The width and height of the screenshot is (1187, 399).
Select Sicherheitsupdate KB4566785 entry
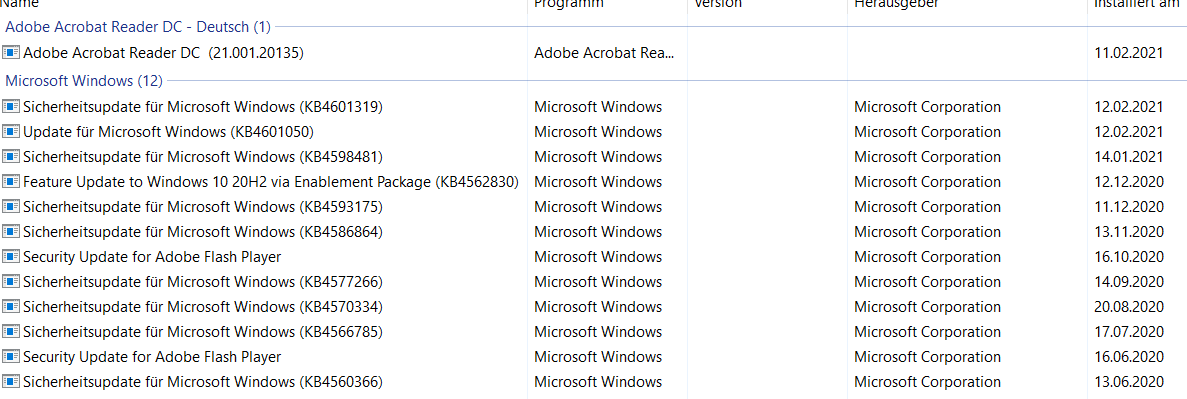[203, 332]
